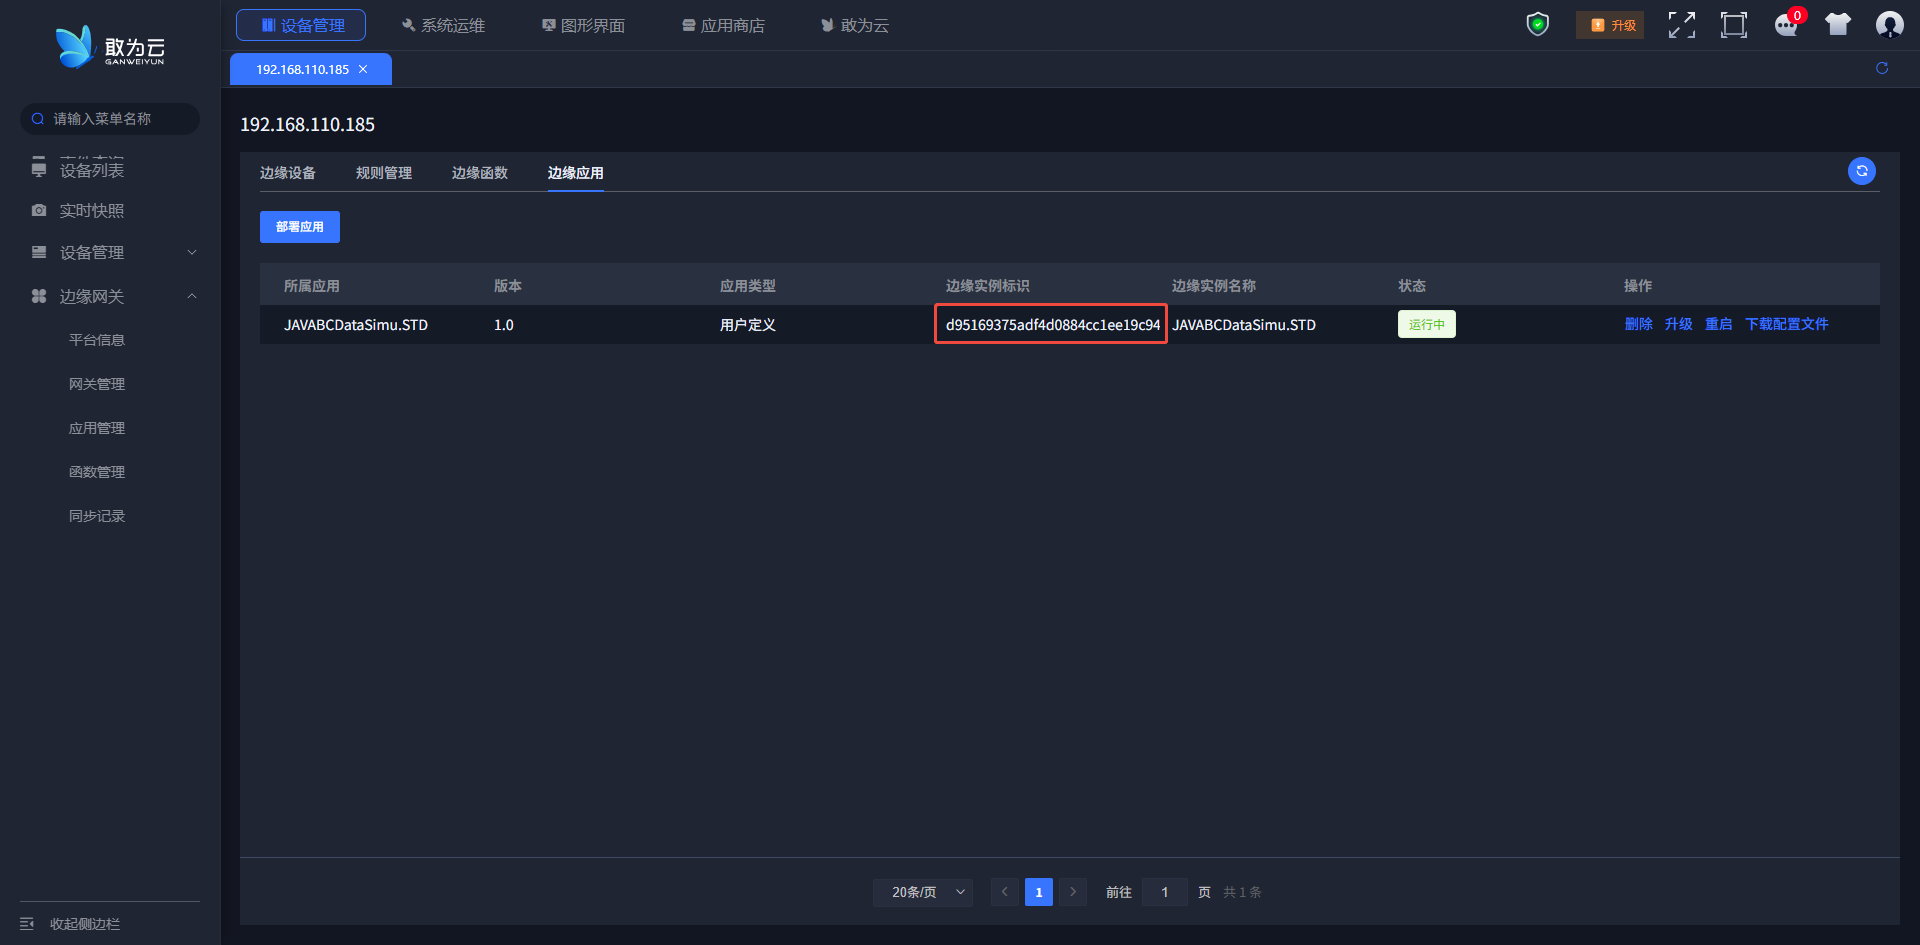1920x945 pixels.
Task: Click the instance ID d95169375adf4d0884cc1ee19c94
Action: (x=1053, y=325)
